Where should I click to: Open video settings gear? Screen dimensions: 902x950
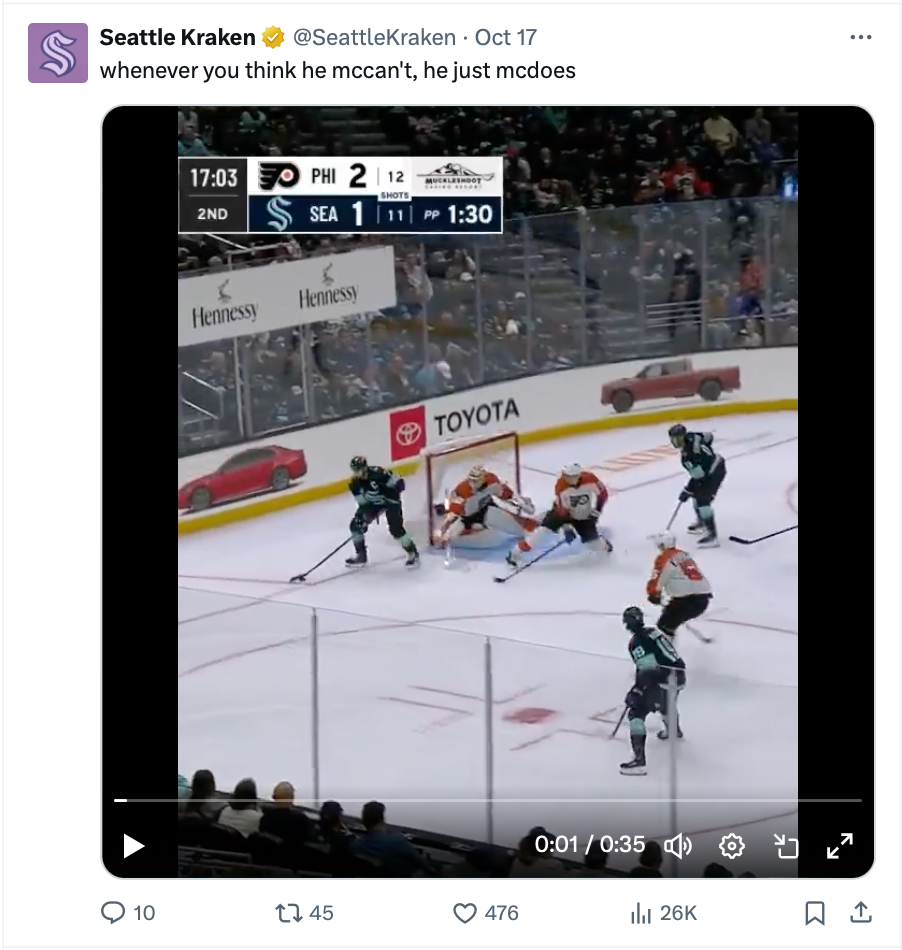pyautogui.click(x=732, y=846)
